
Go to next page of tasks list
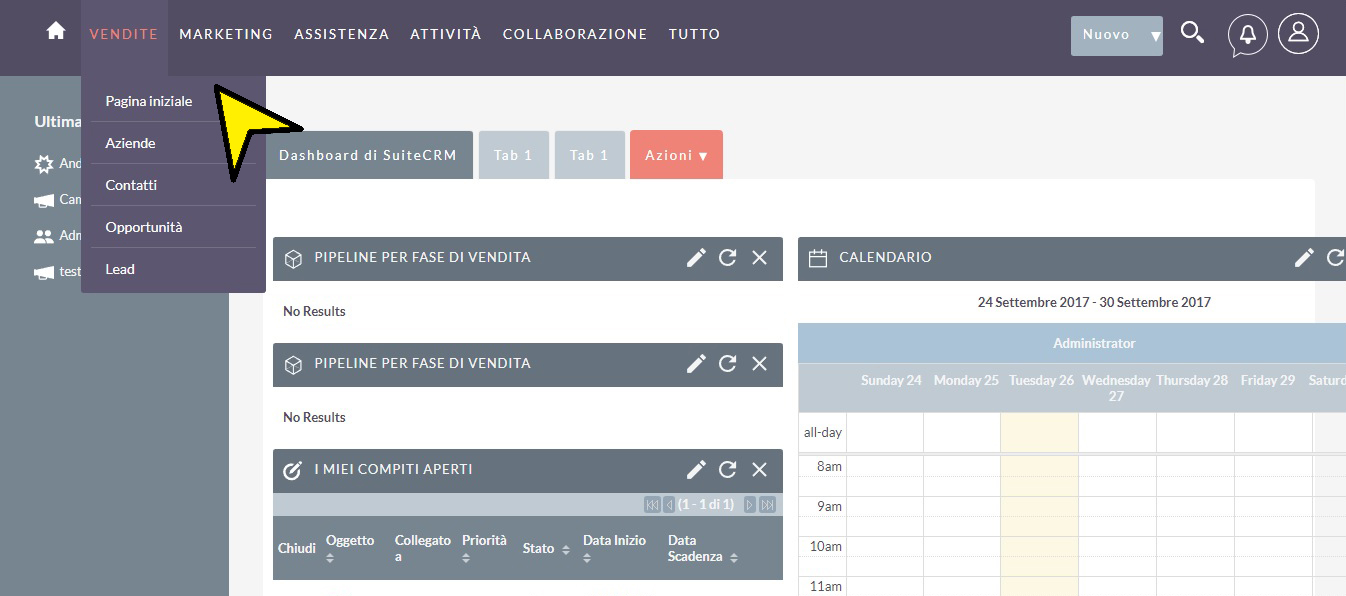coord(749,505)
